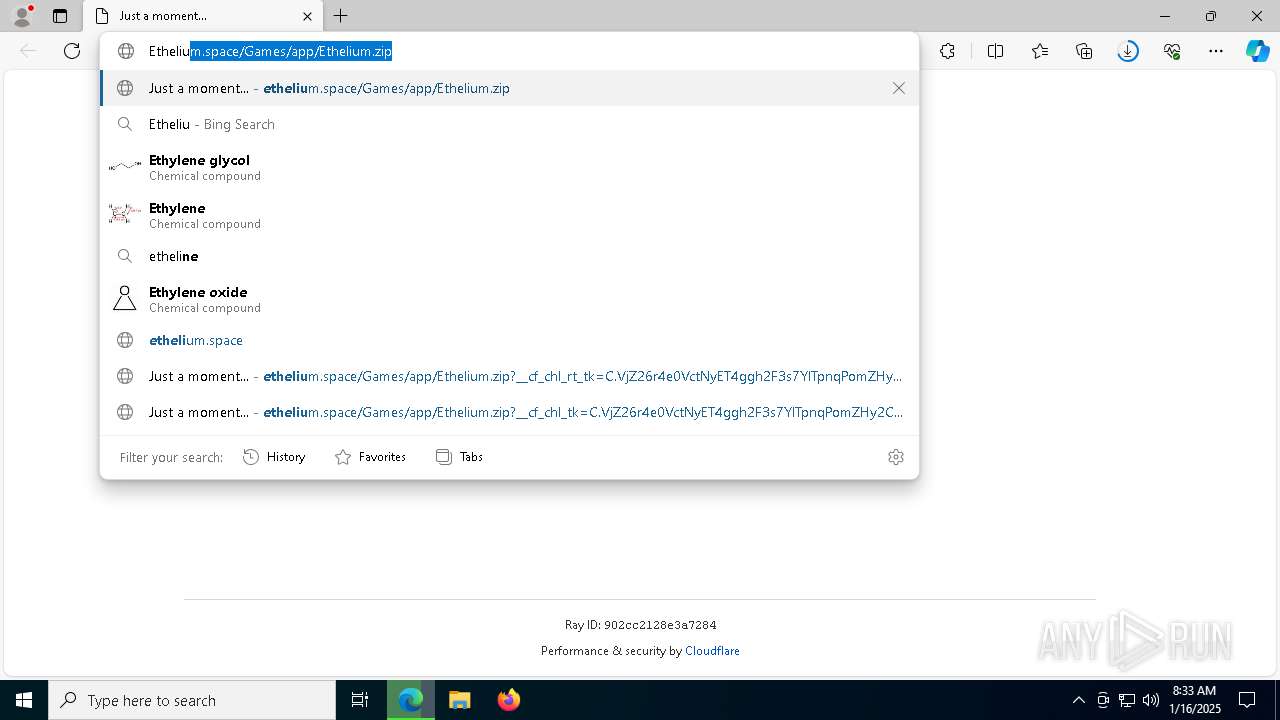
Task: Select suggestion with __cf_chl_rt_tk parameter
Action: tap(509, 376)
